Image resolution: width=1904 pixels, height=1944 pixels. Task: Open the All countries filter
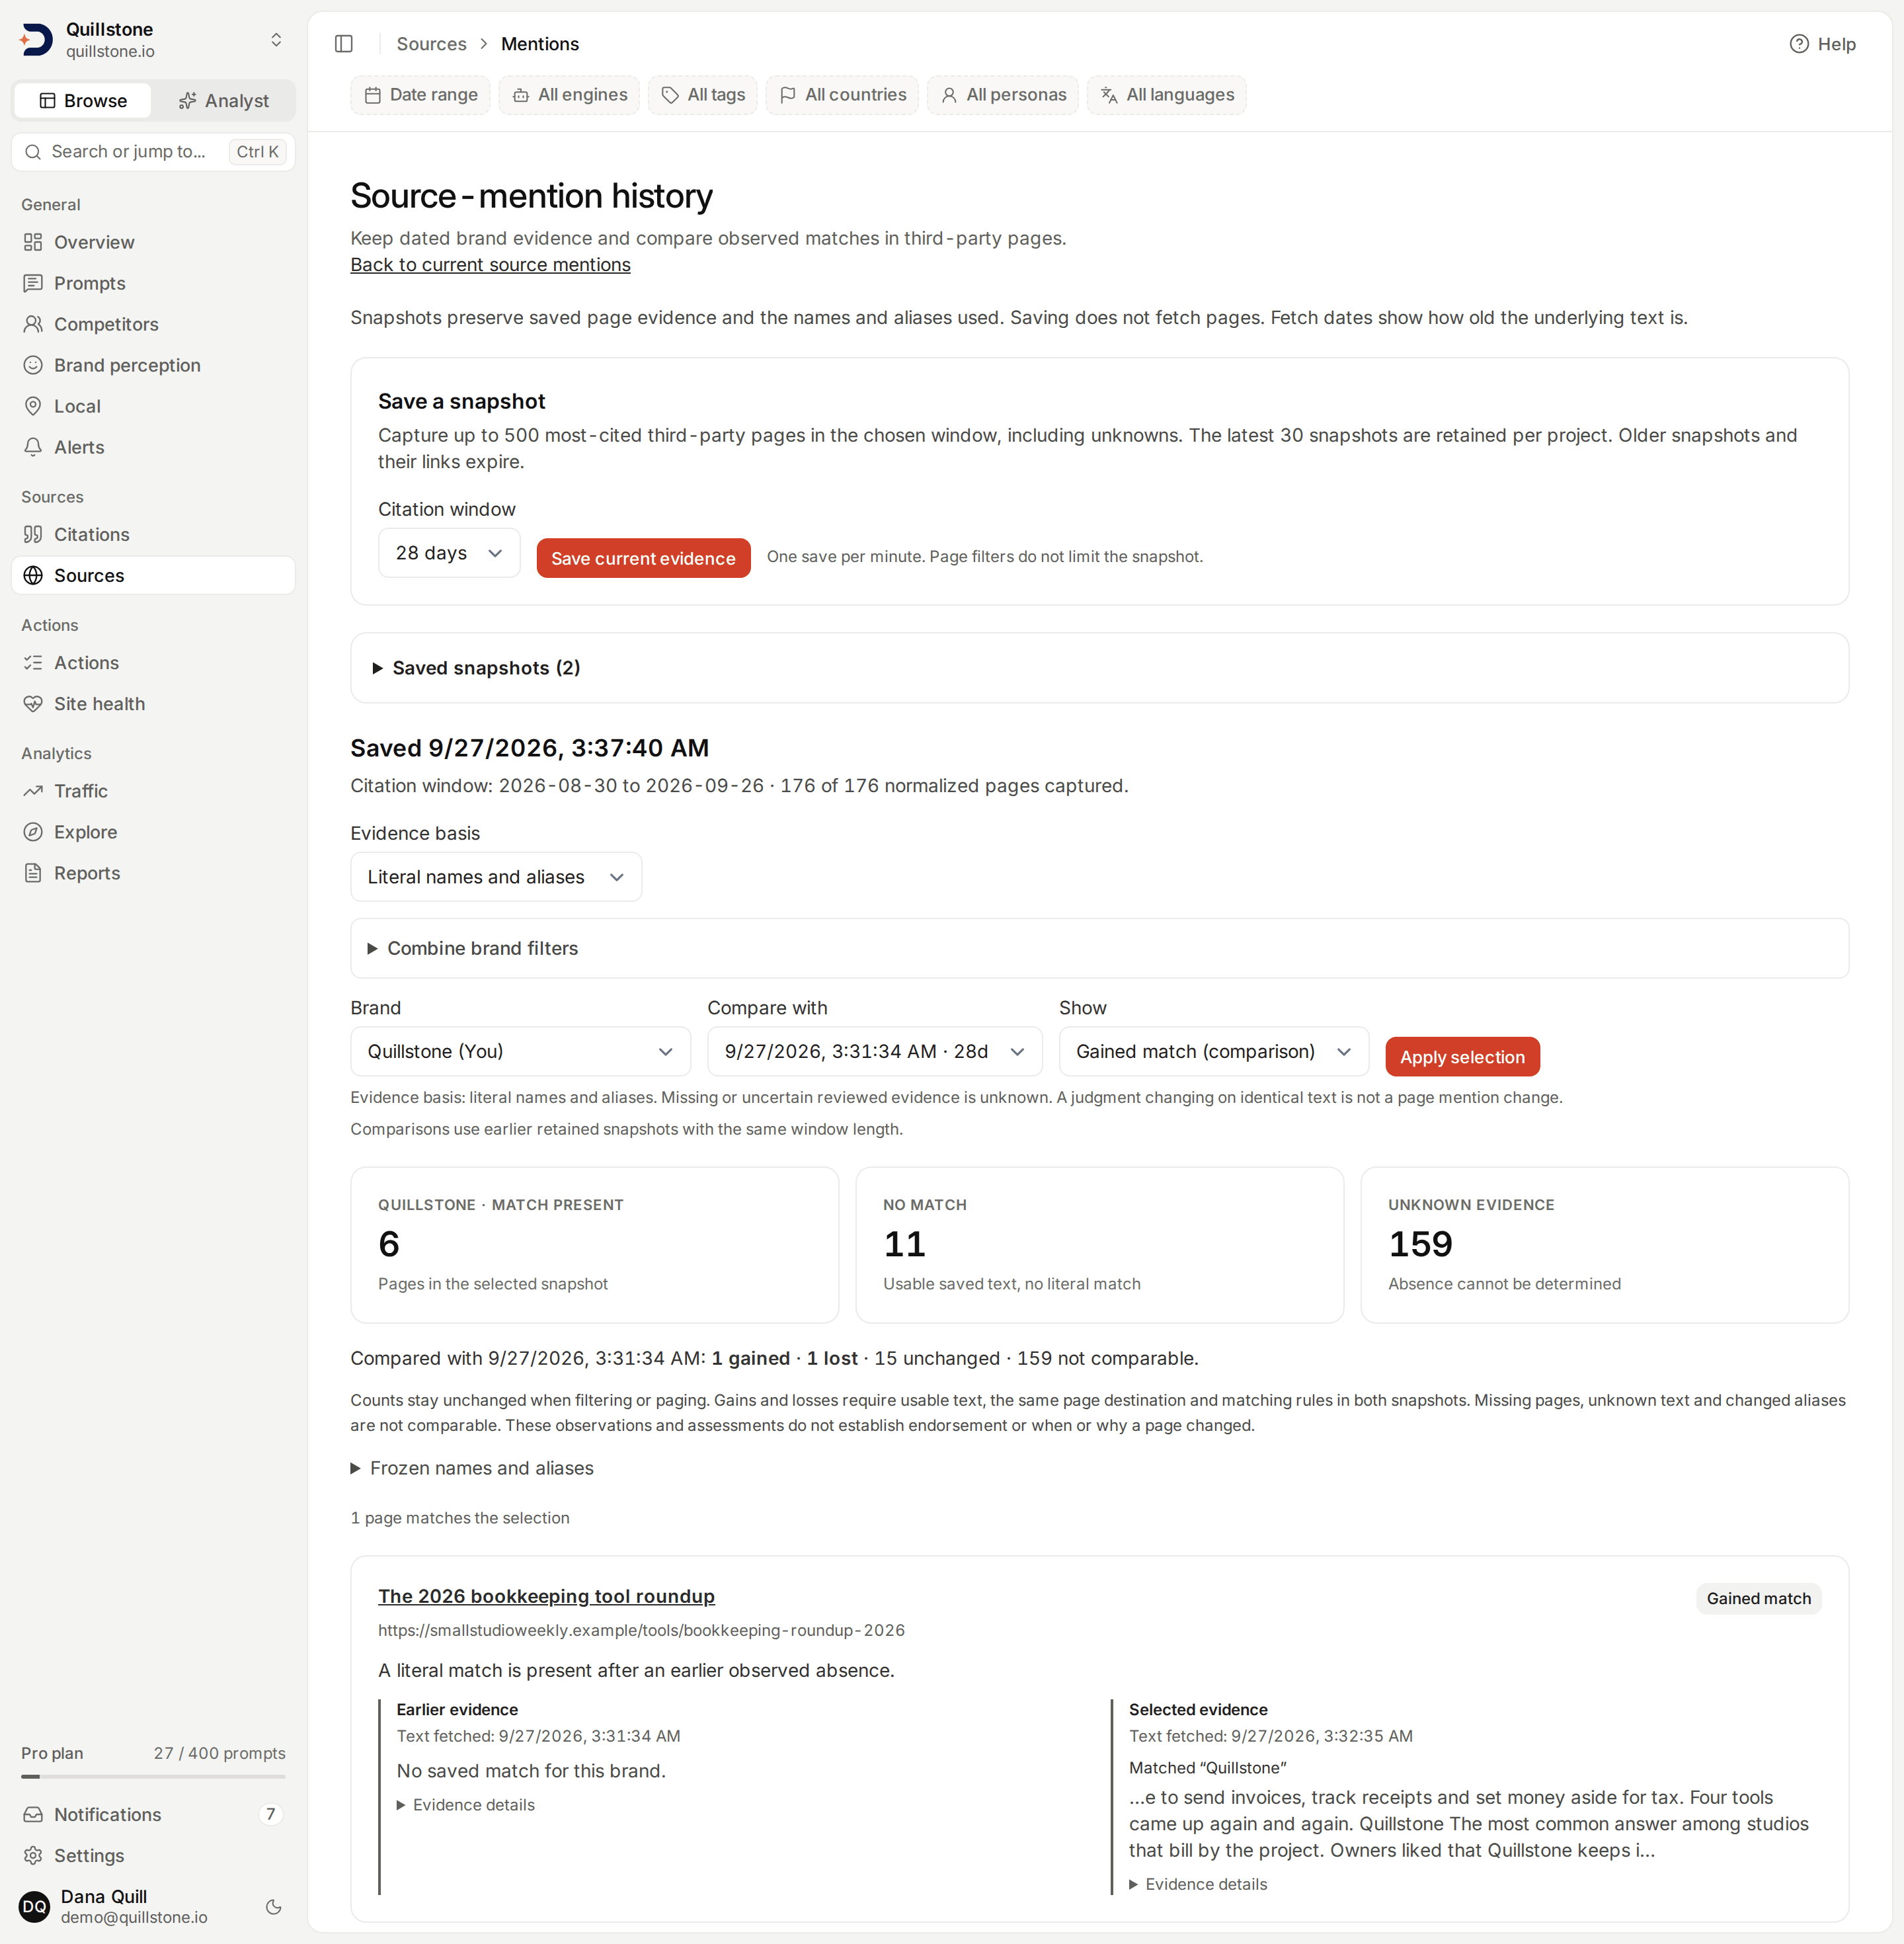click(842, 95)
